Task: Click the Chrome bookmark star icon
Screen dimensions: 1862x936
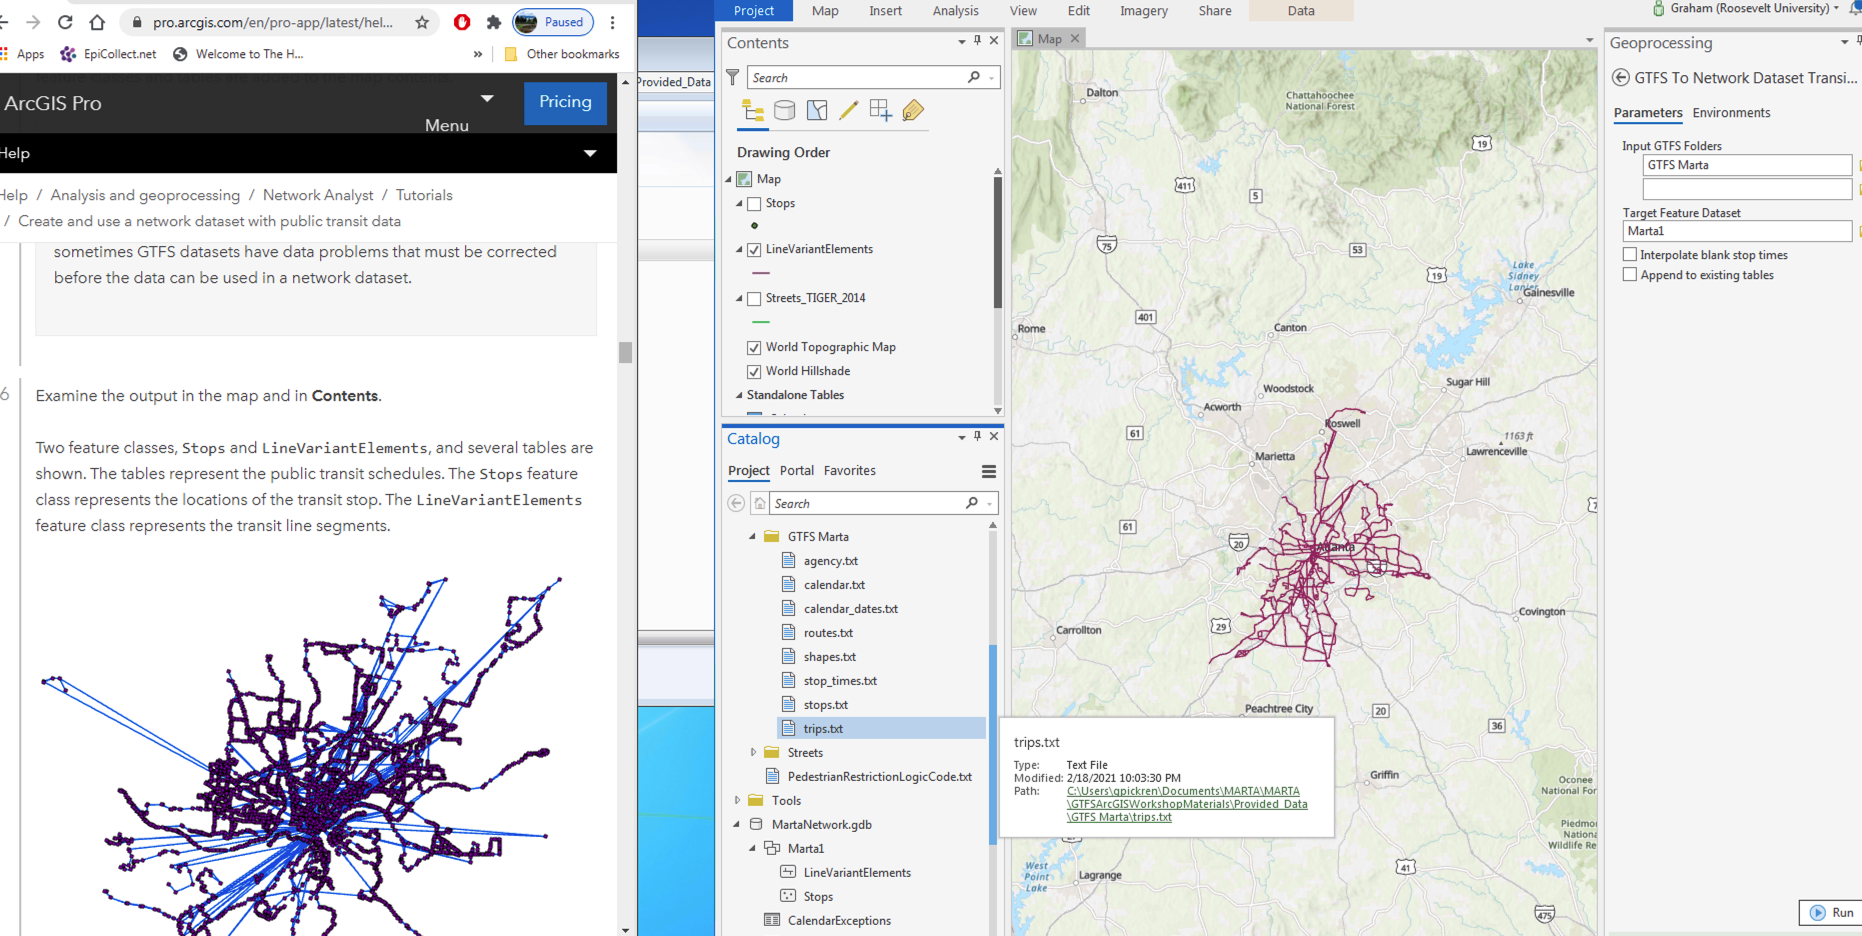Action: pos(422,22)
